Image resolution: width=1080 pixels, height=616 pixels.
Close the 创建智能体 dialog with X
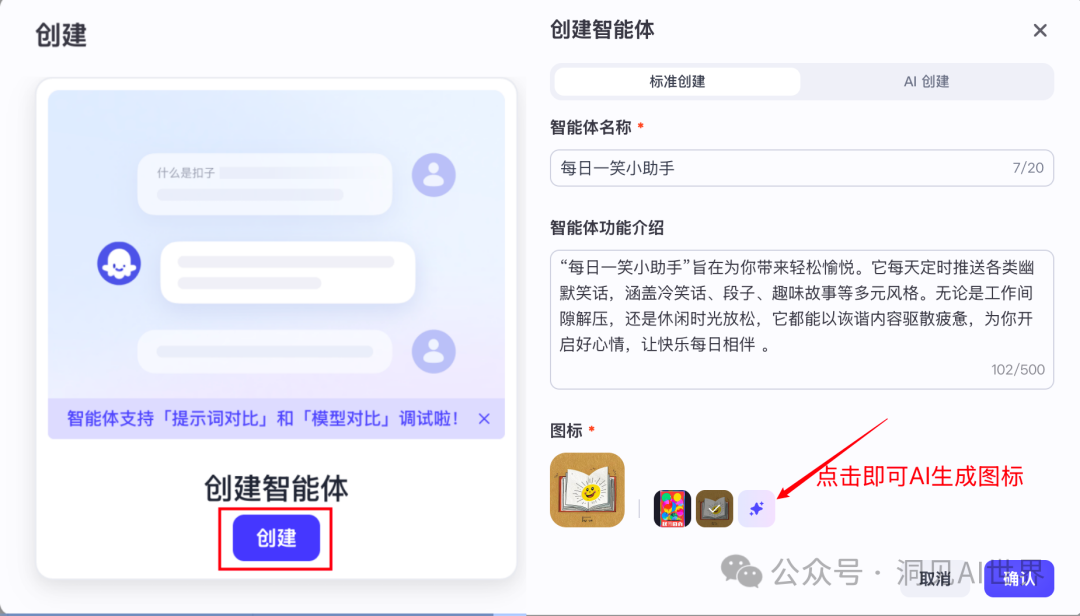coord(1040,30)
